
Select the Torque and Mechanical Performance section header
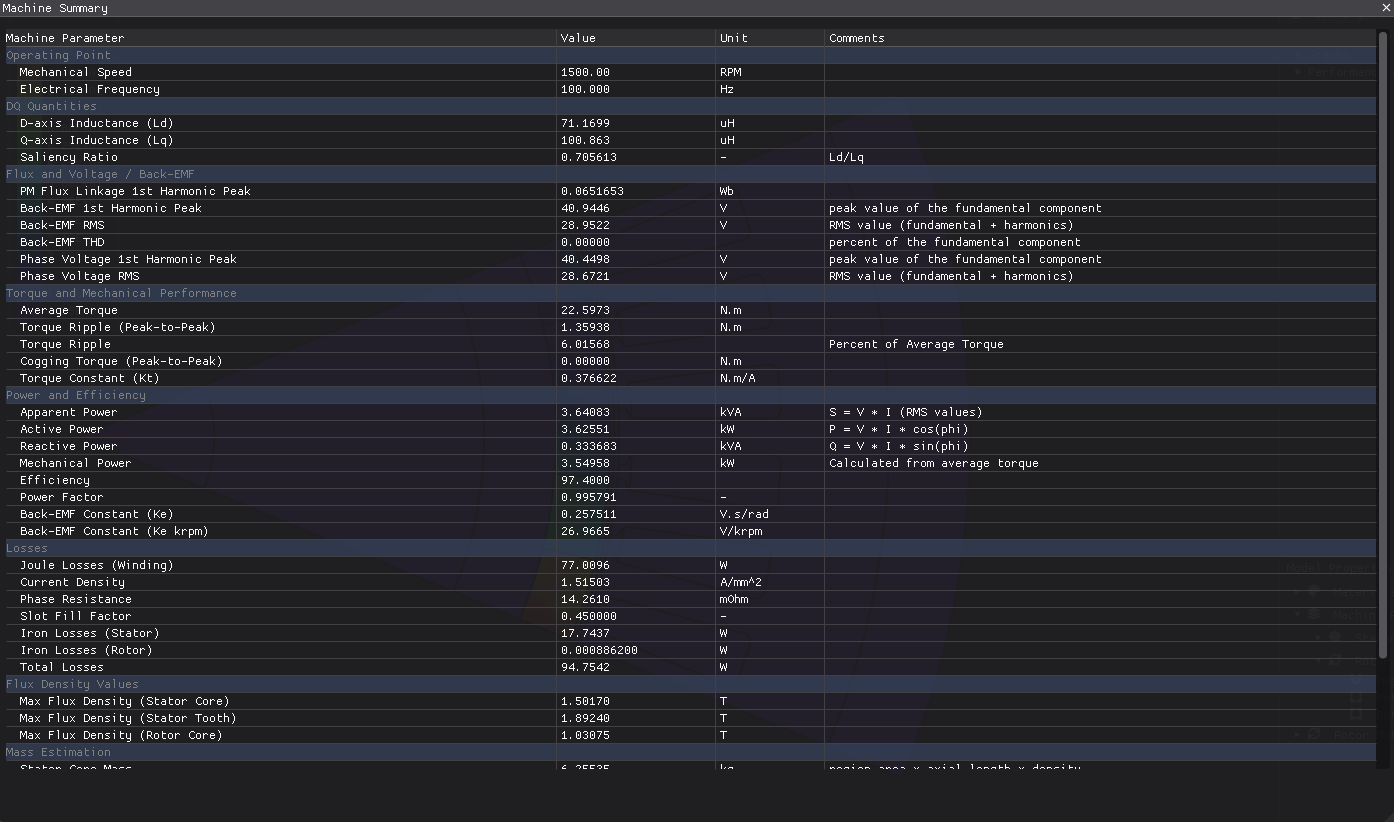click(x=690, y=293)
